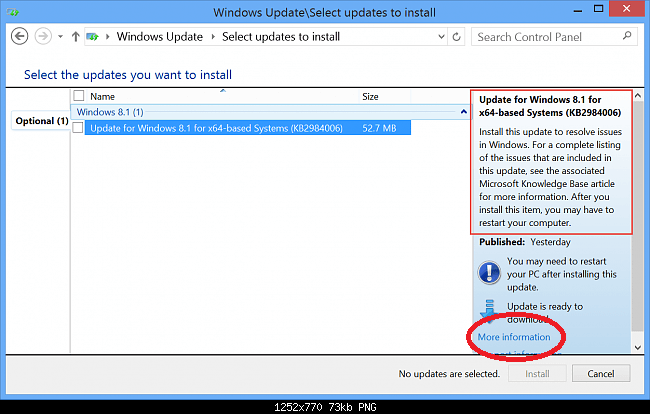Toggle the select-all checkbox beside Name
Screen dimensions: 650x414
79,96
